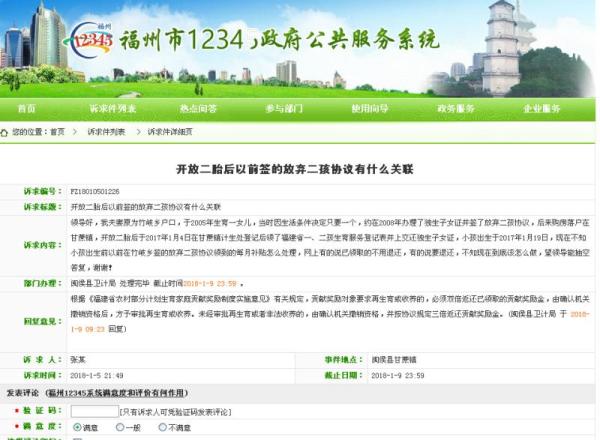The image size is (600, 440).
Task: Click the 验证码 input field
Action: click(x=93, y=411)
